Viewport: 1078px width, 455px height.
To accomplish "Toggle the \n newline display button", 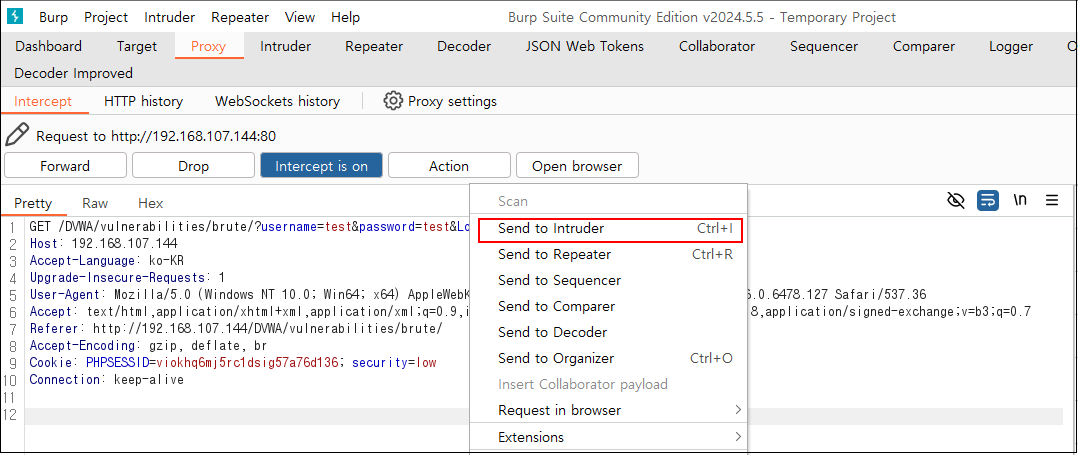I will click(1021, 201).
